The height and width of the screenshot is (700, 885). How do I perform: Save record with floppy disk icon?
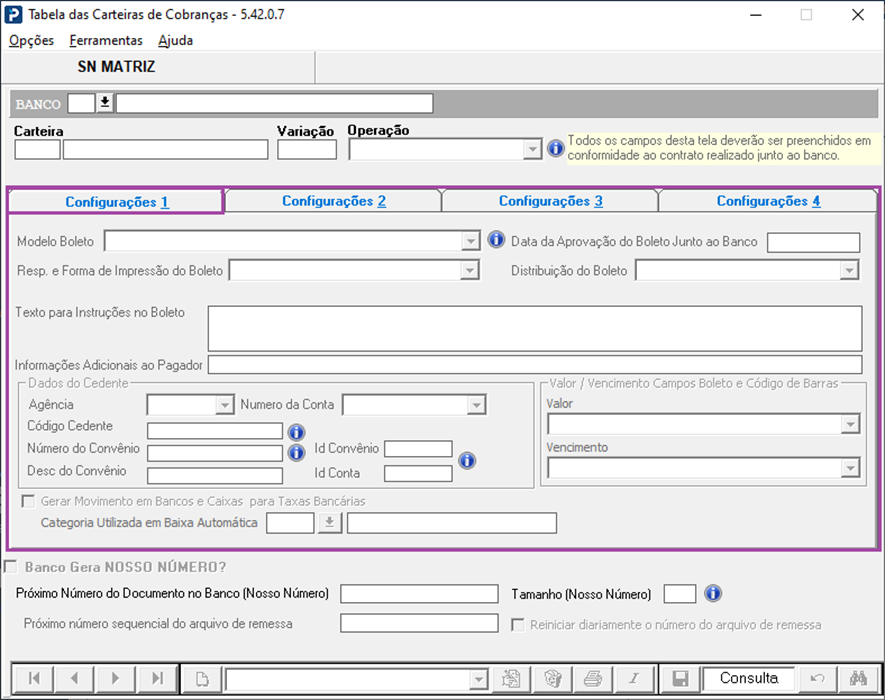tap(680, 678)
